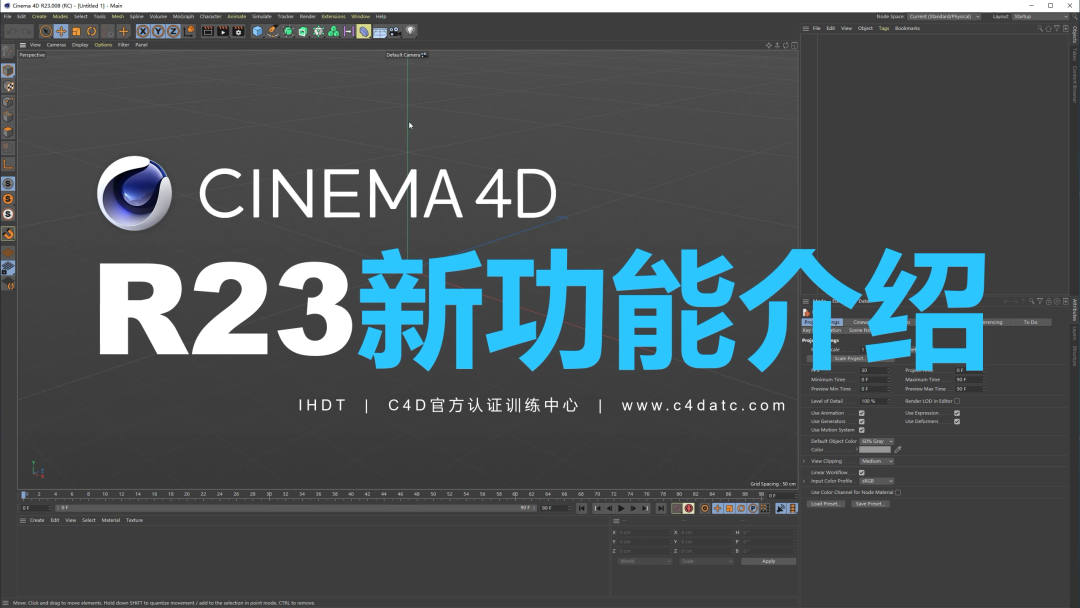Click Render View clapperboard icon
This screenshot has width=1080, height=608.
207,31
